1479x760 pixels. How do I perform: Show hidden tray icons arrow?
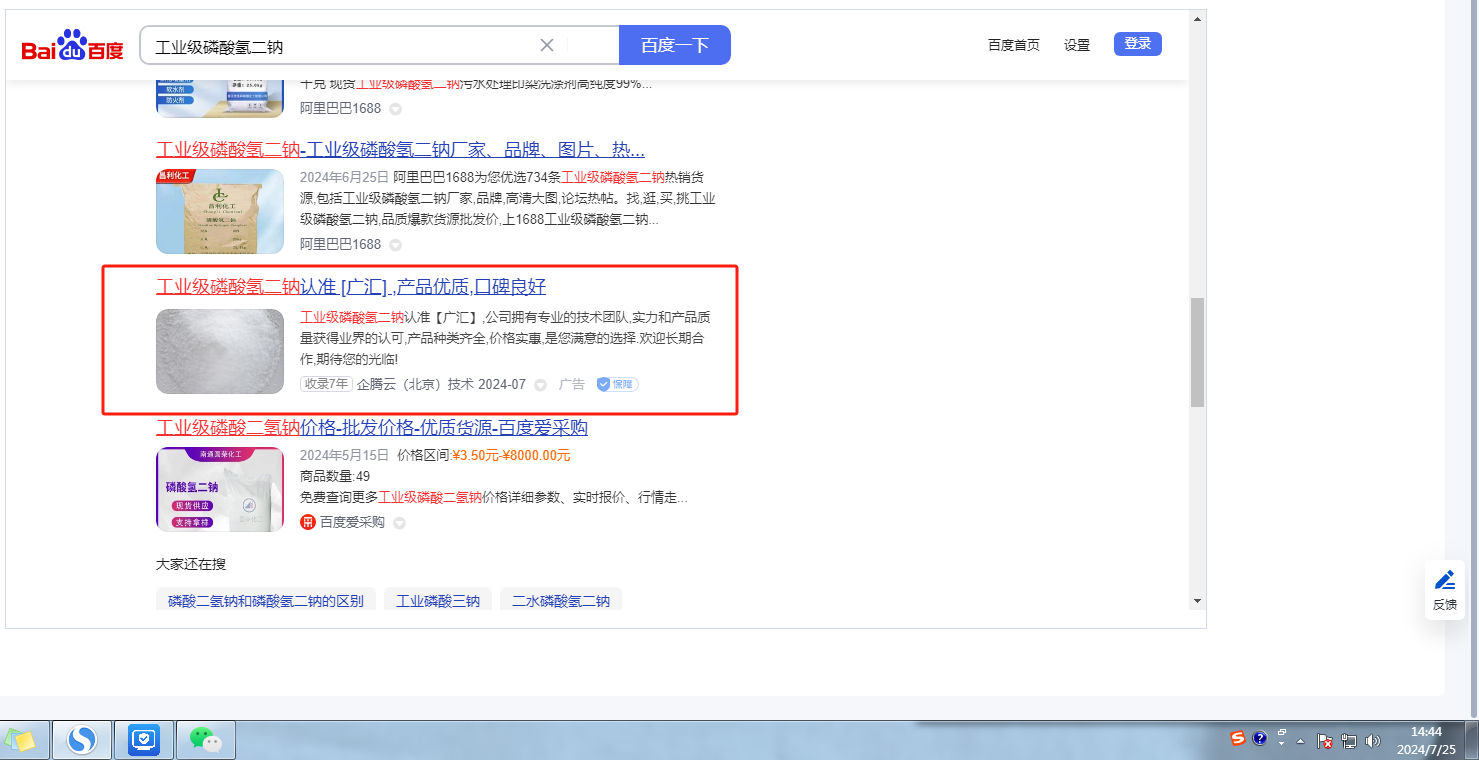pyautogui.click(x=1301, y=741)
